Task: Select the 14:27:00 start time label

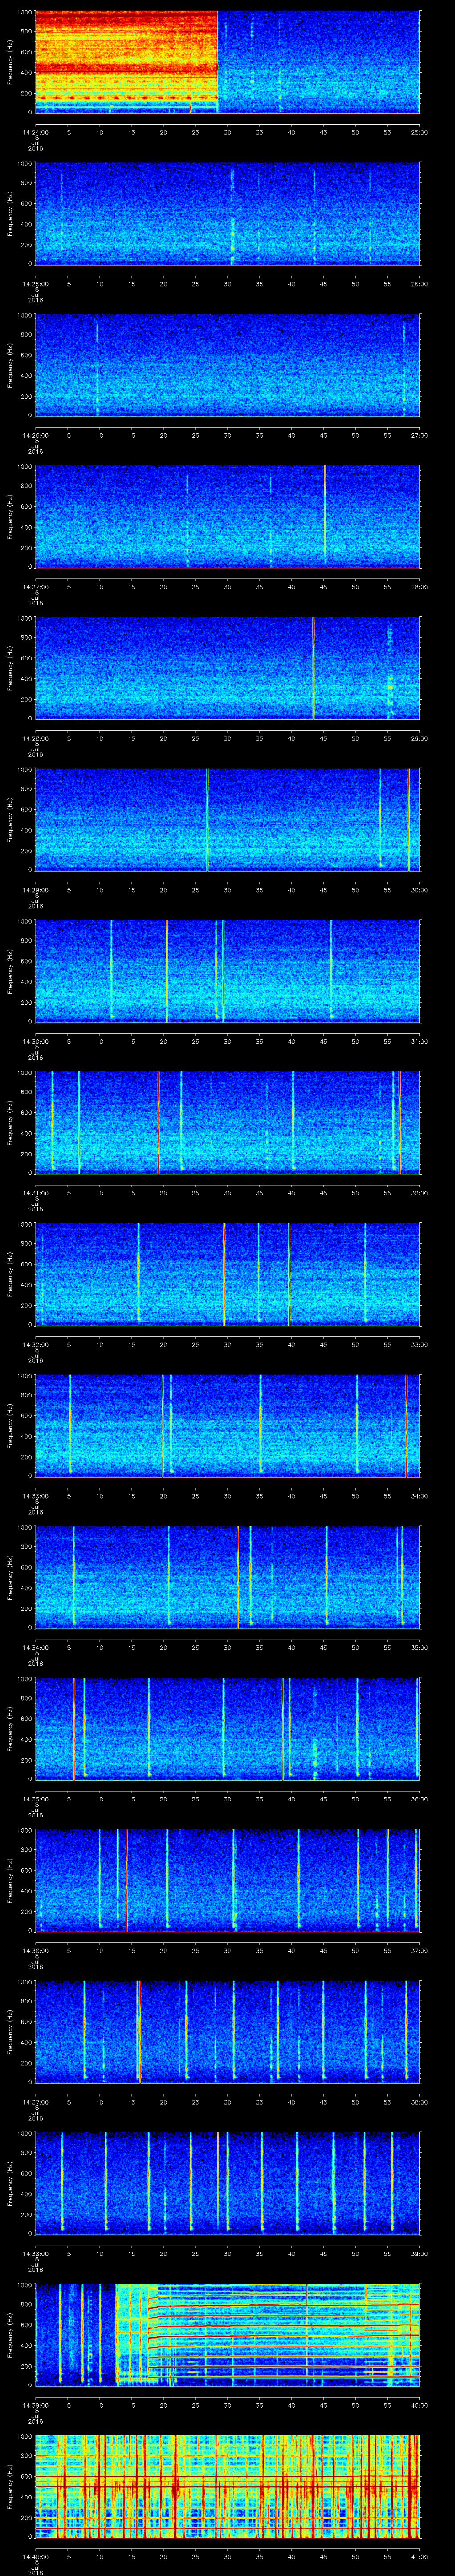Action: coord(36,587)
